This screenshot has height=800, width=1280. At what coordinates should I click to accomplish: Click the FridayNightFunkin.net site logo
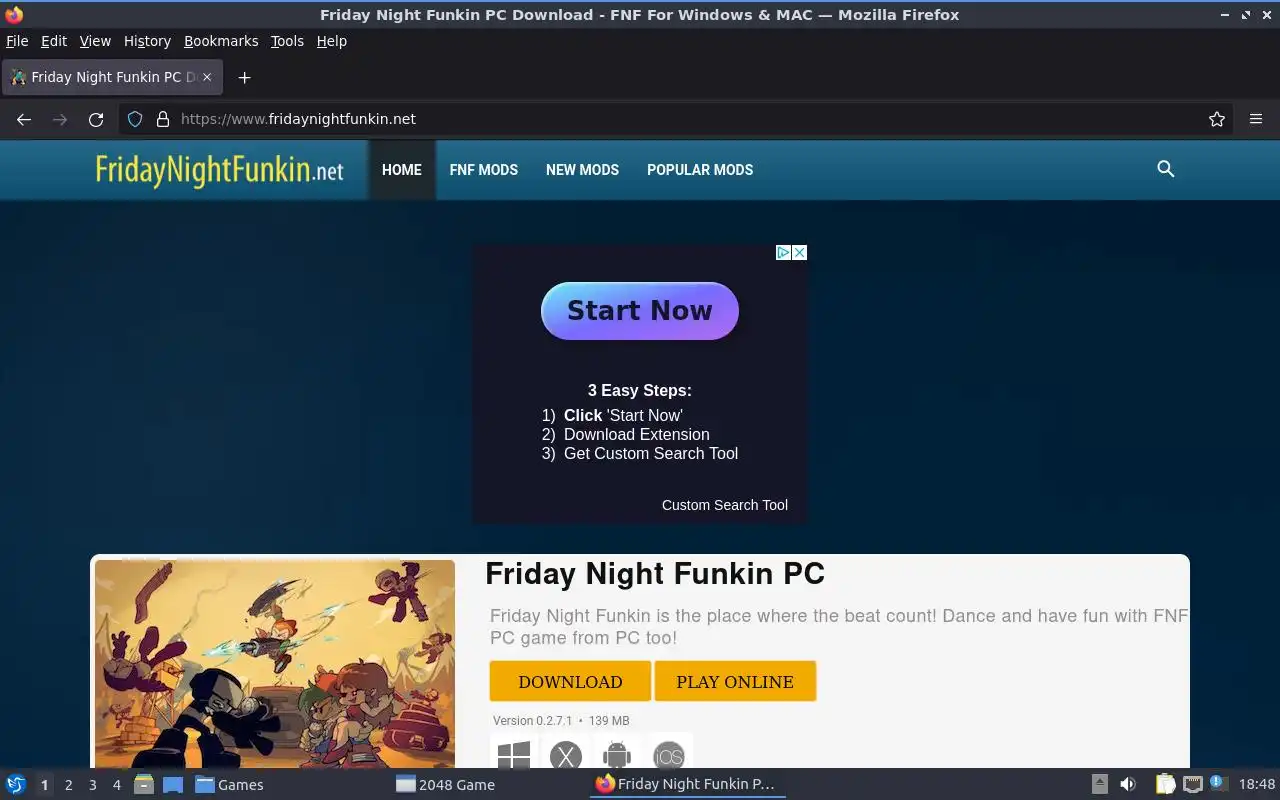click(x=219, y=169)
